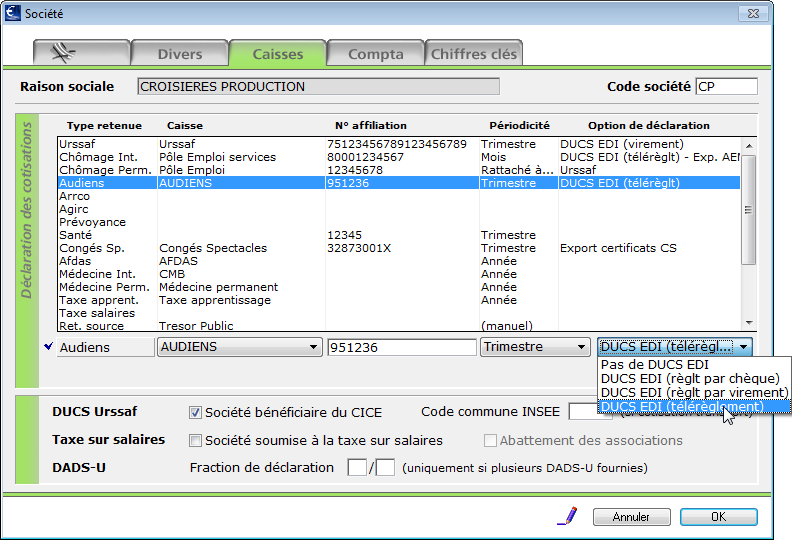Select the Ret. source row
Image resolution: width=792 pixels, height=541 pixels.
pyautogui.click(x=399, y=326)
